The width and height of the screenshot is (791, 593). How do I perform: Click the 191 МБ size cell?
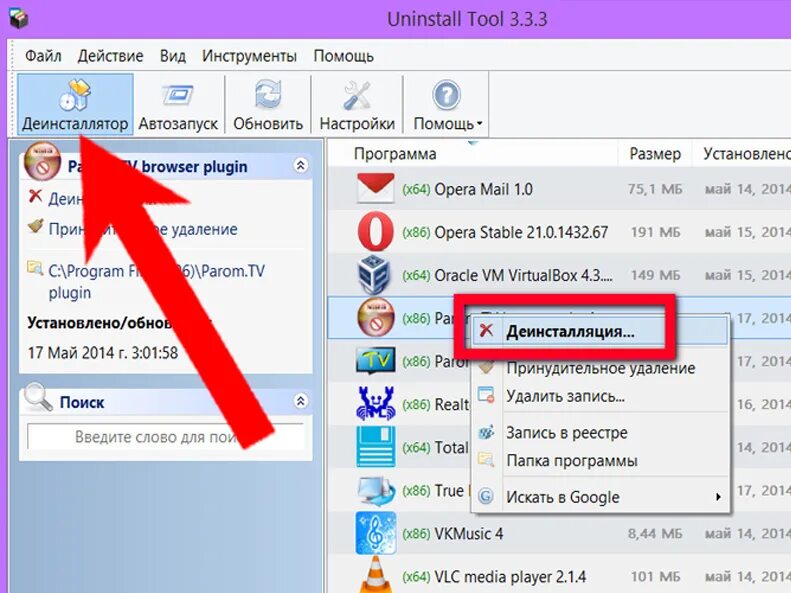[x=656, y=232]
